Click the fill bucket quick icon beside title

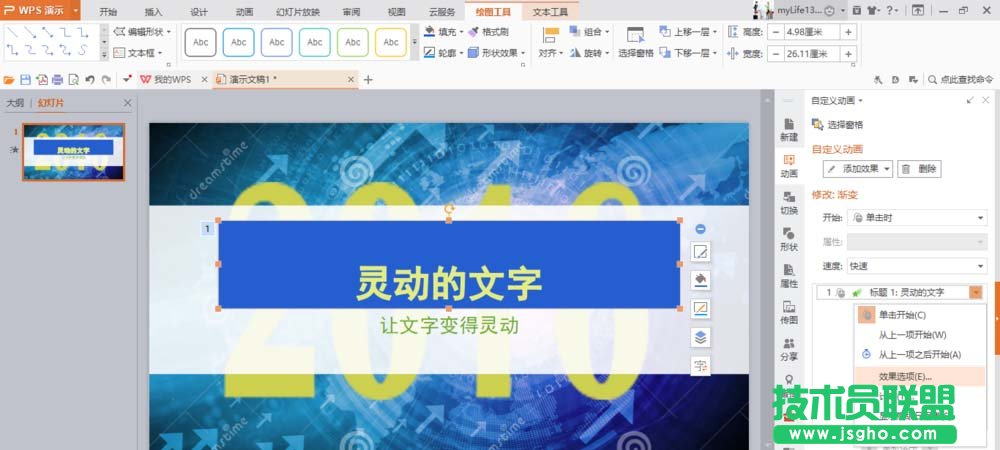[x=700, y=280]
